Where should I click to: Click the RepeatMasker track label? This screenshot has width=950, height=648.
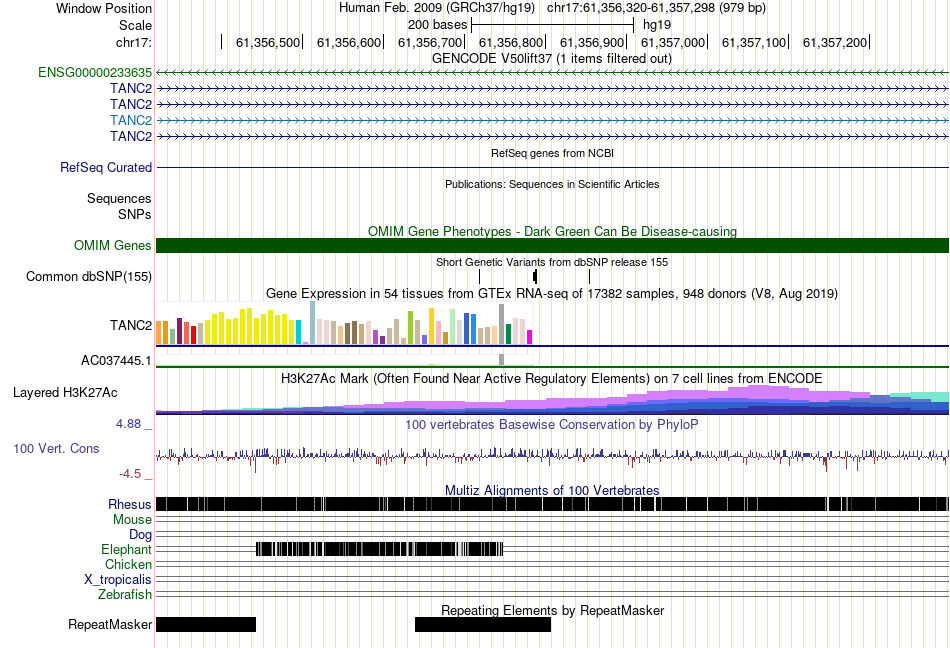[x=110, y=624]
